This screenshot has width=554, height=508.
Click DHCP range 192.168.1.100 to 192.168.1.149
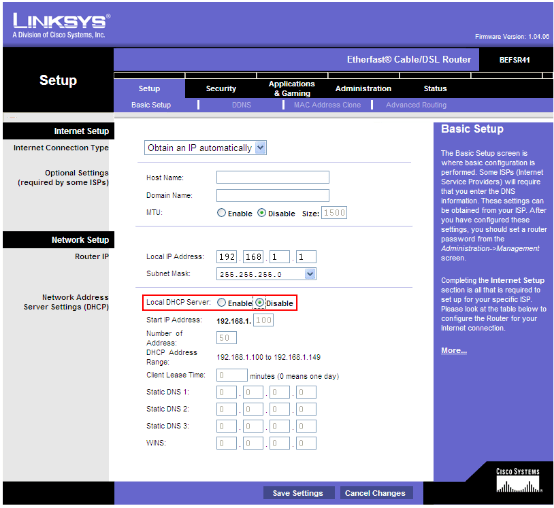click(269, 357)
